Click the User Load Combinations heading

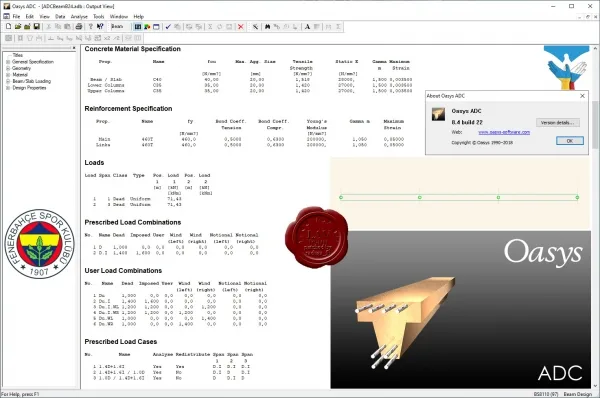[x=123, y=271]
